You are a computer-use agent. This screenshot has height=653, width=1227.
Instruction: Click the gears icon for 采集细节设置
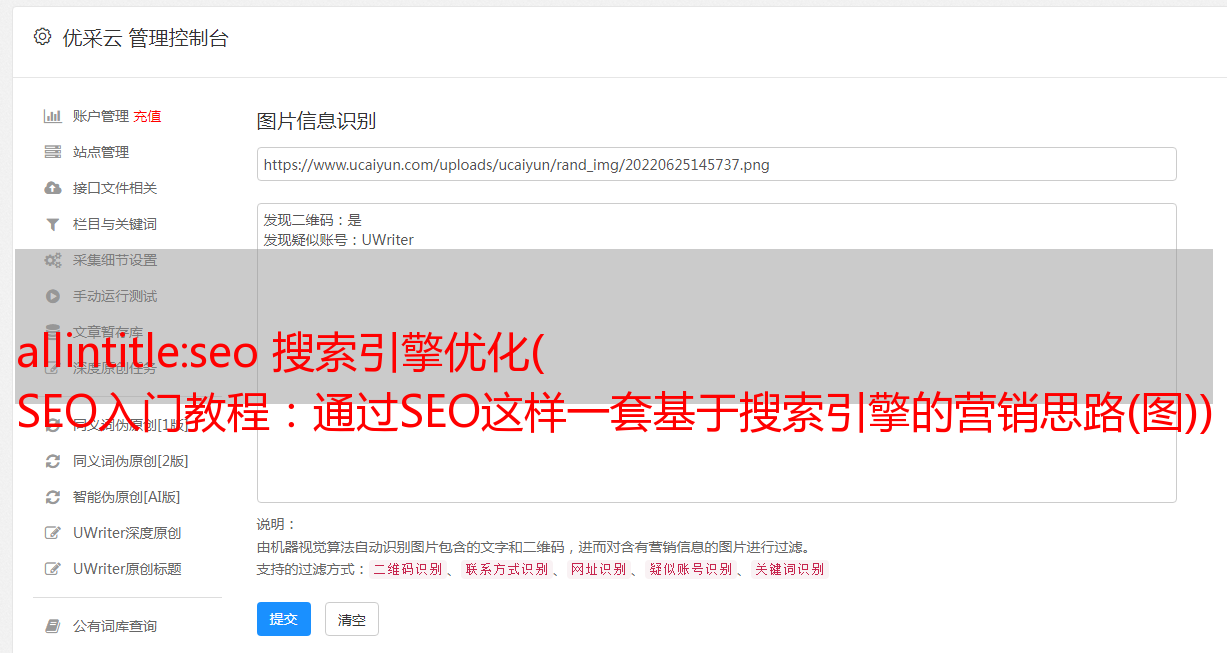pyautogui.click(x=53, y=260)
